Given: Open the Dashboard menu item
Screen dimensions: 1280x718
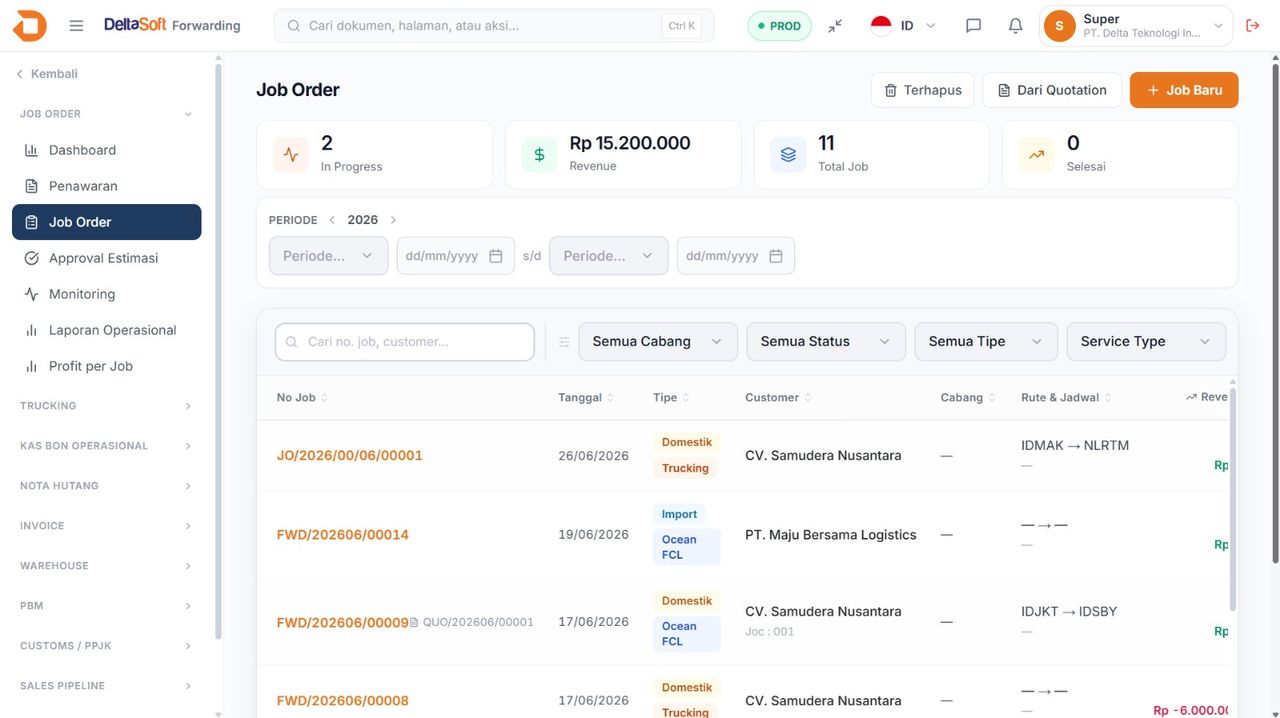Looking at the screenshot, I should coord(106,150).
